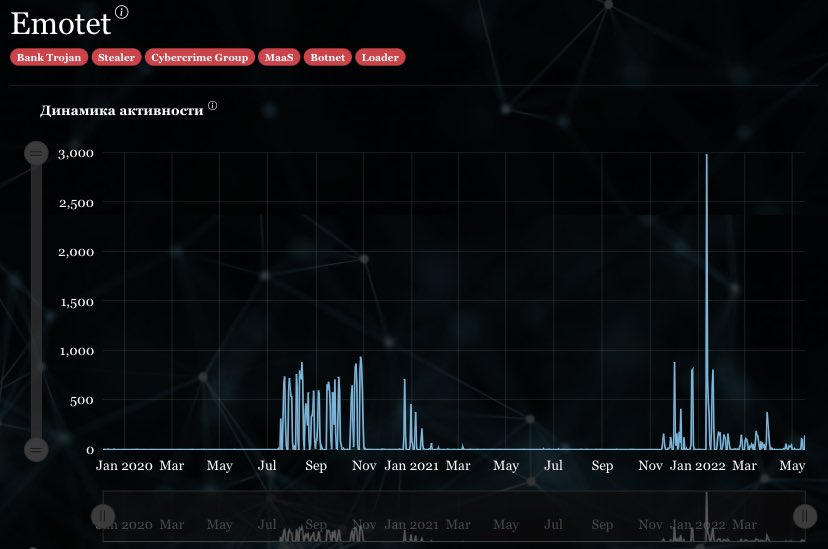The height and width of the screenshot is (549, 828).
Task: Open the Cybercrime Group tag
Action: coord(200,58)
